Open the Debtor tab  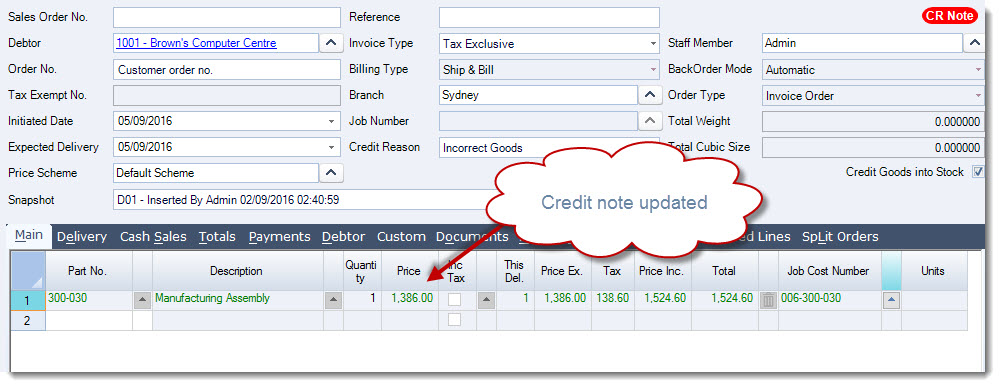tap(343, 237)
